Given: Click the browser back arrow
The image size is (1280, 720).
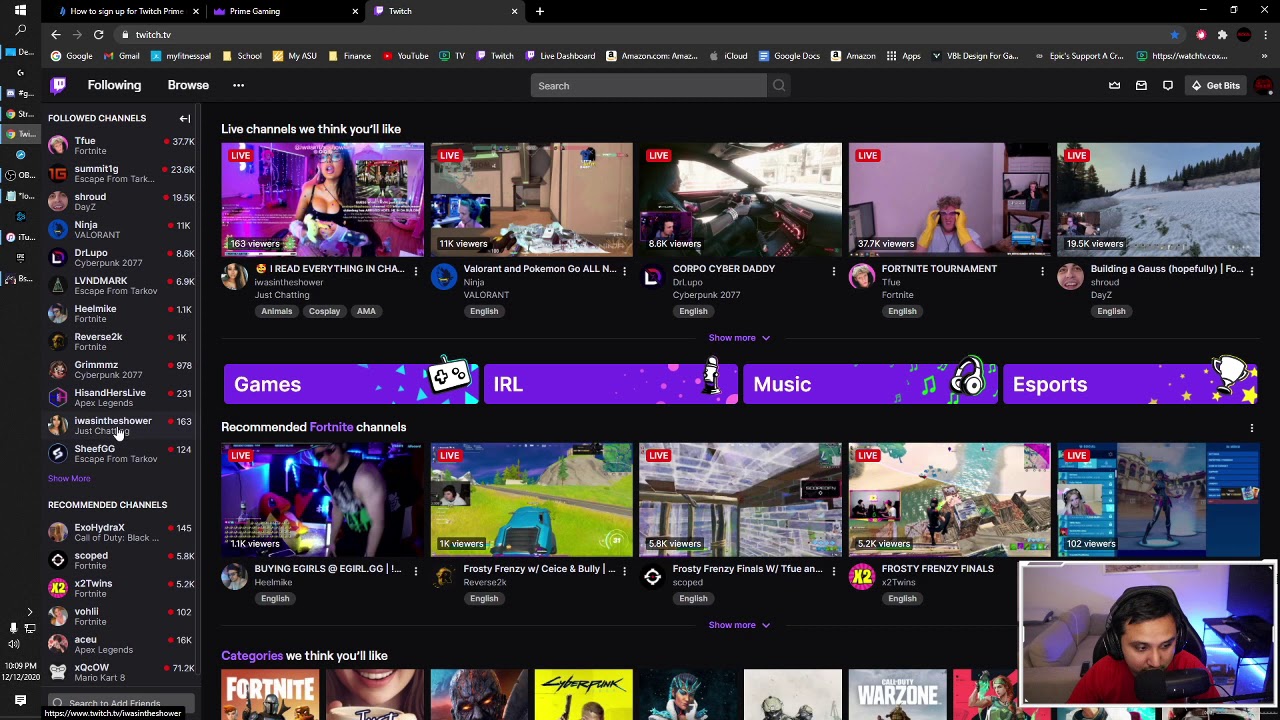Looking at the screenshot, I should (56, 34).
